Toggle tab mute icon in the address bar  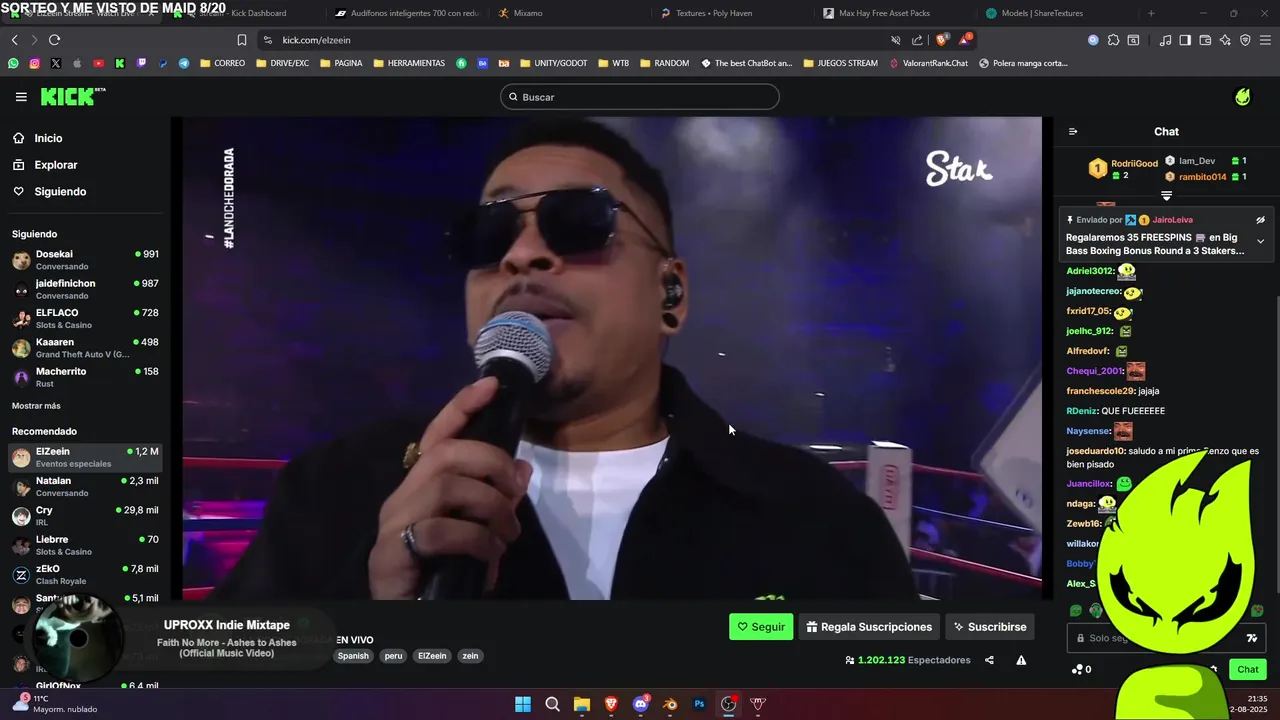click(x=895, y=40)
